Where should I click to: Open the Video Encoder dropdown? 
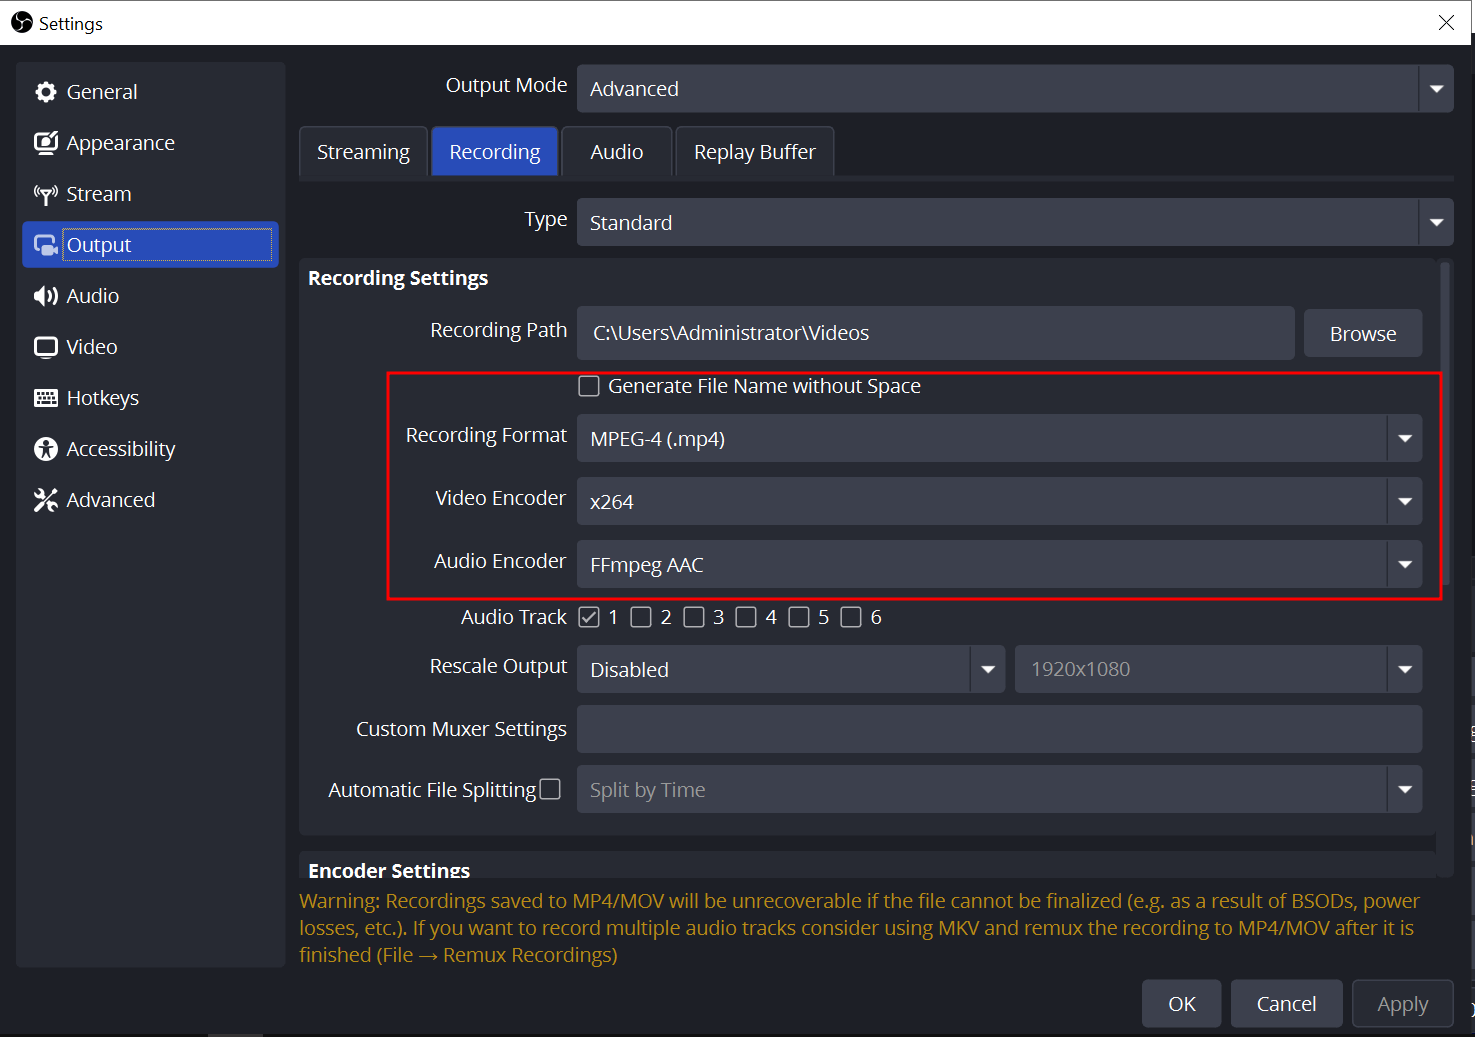coord(1404,502)
